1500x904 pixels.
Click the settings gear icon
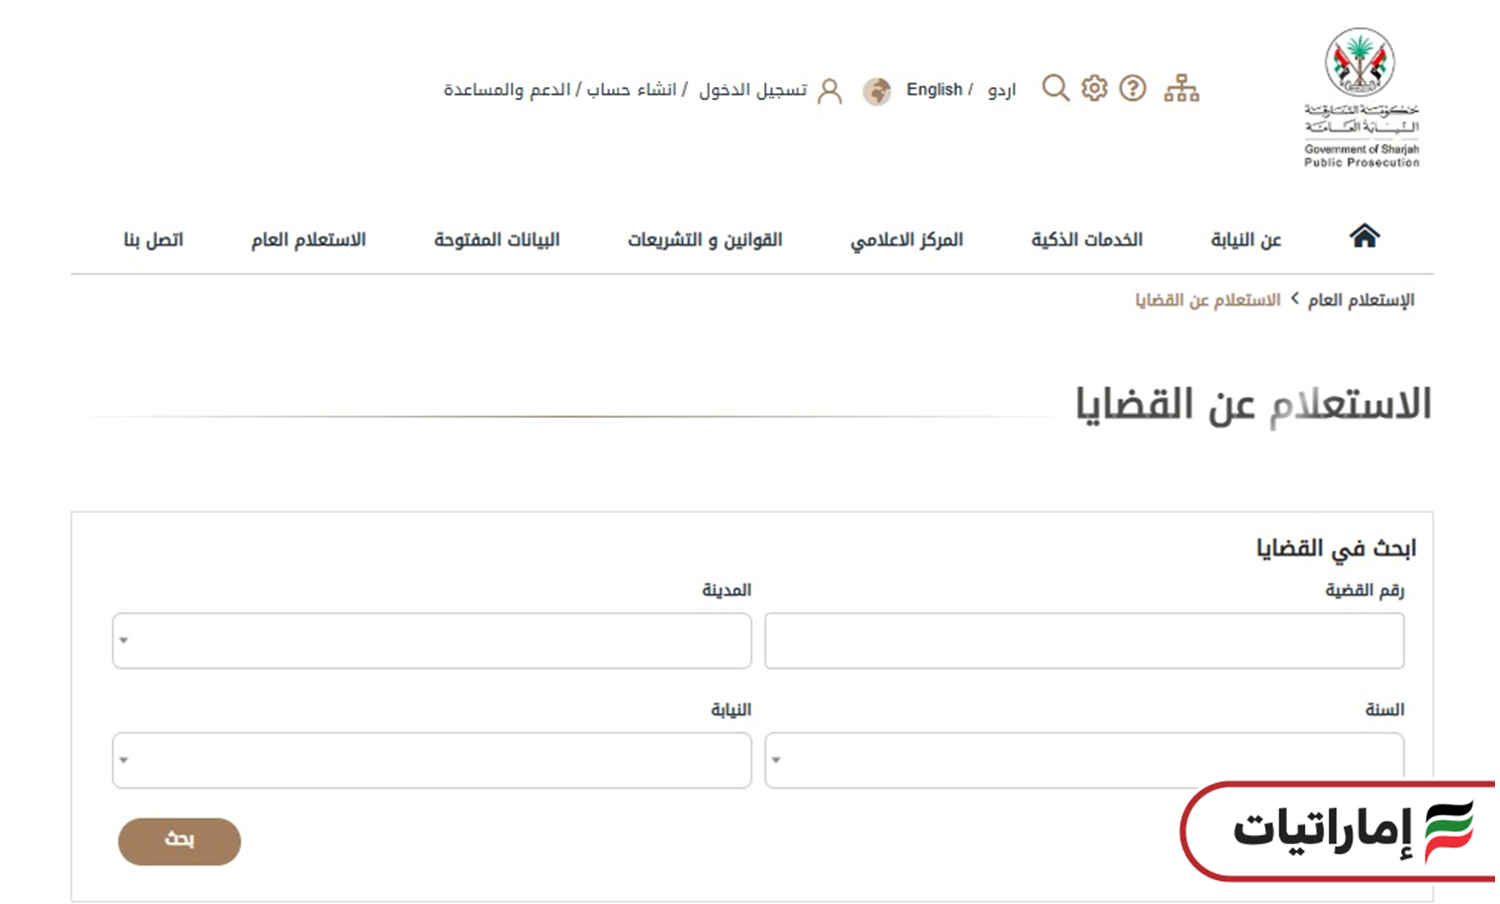pyautogui.click(x=1094, y=88)
